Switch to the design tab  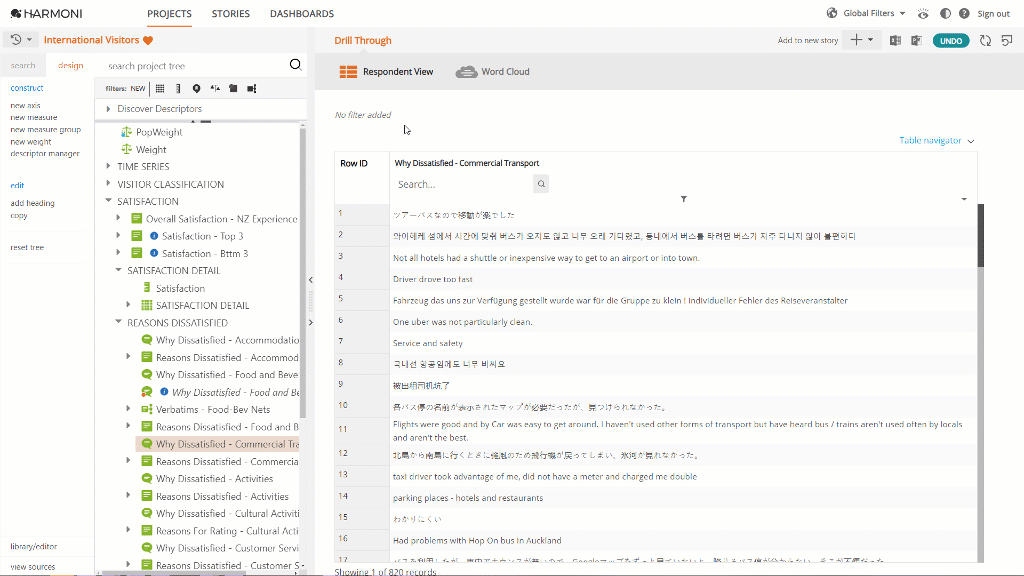tap(71, 65)
